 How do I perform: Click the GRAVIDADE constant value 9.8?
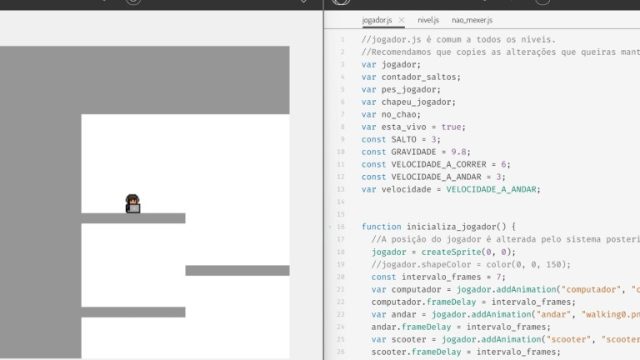click(x=458, y=152)
